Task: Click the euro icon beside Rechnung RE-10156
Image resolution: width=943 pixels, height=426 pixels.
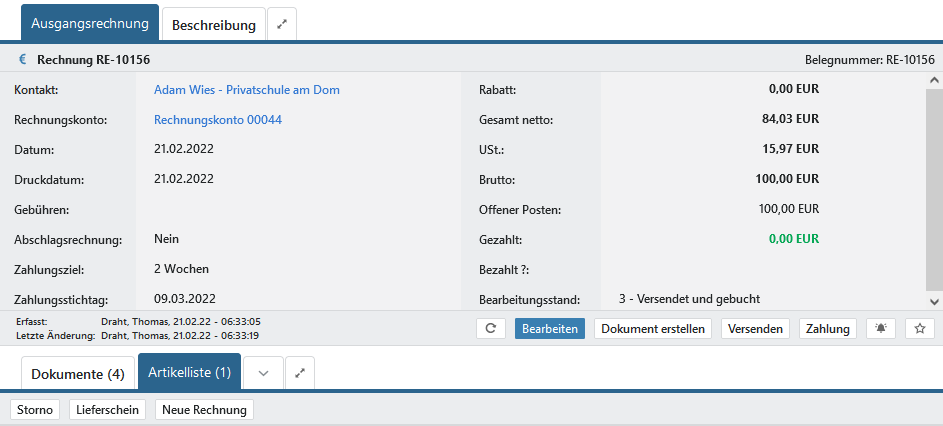Action: [23, 60]
